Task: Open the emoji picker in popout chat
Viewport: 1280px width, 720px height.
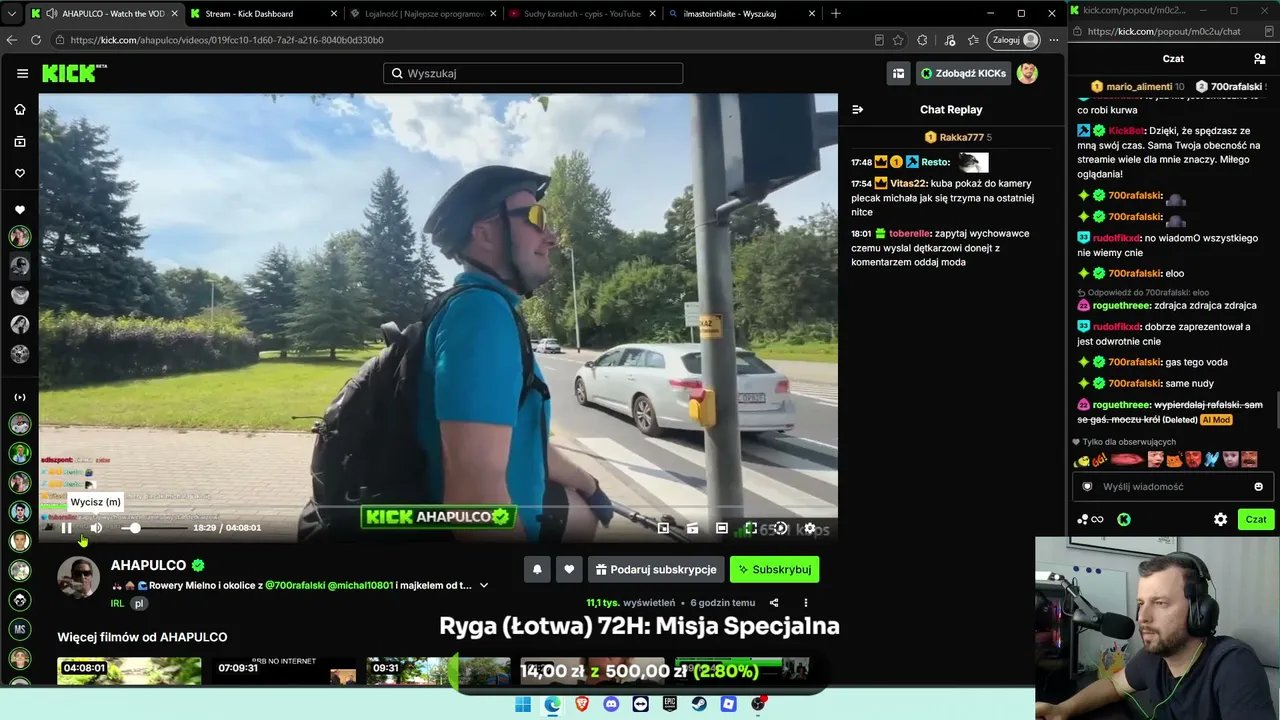Action: 1258,487
